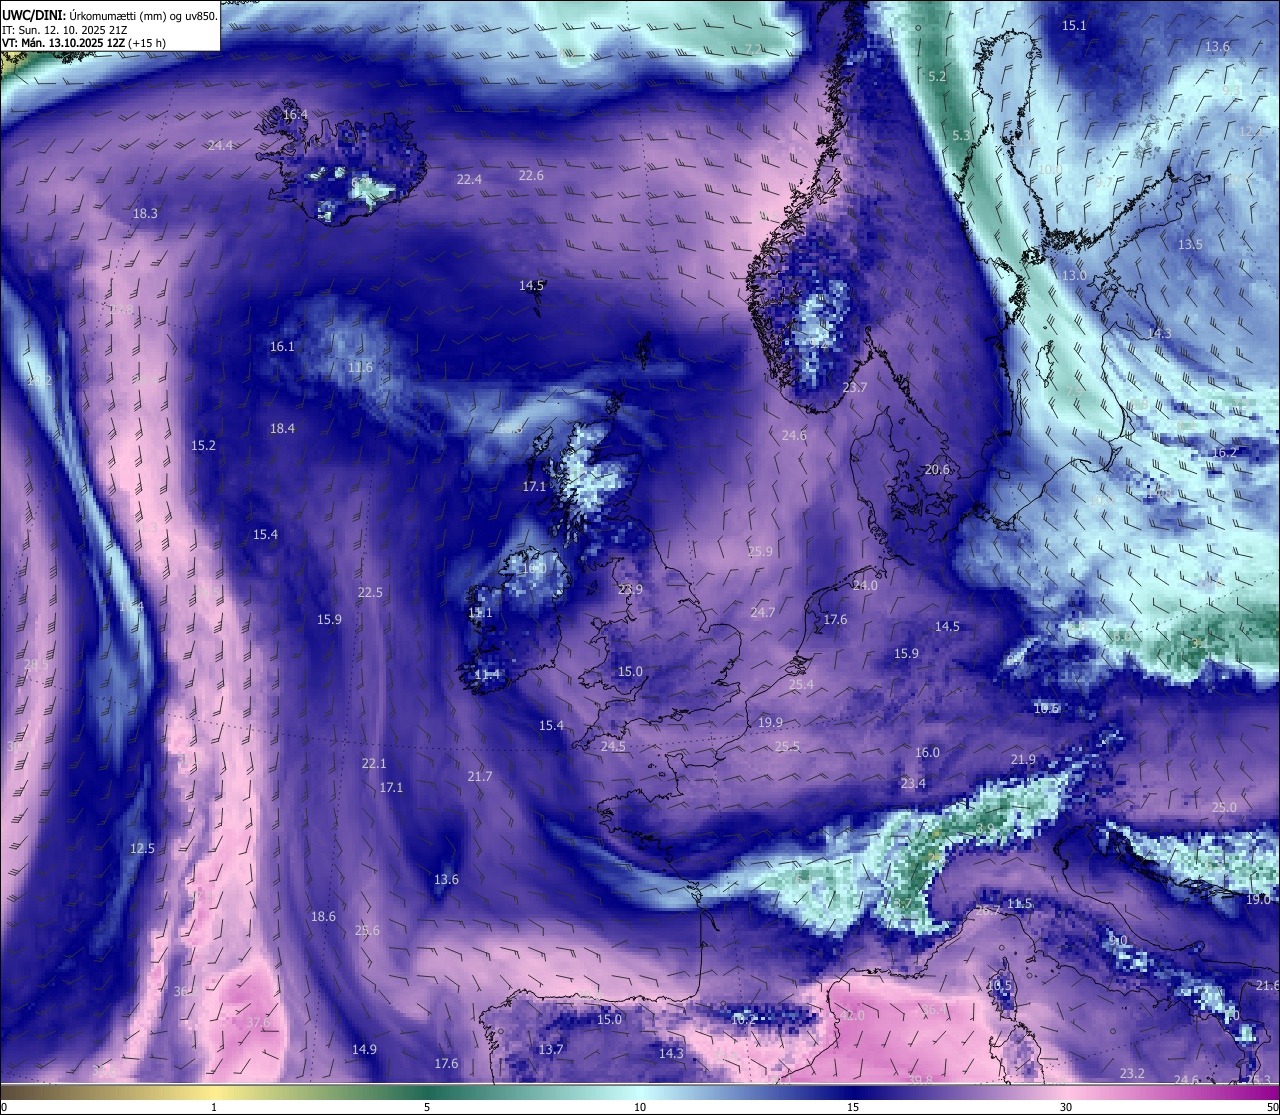Click the 25.5 value label

[x=787, y=746]
